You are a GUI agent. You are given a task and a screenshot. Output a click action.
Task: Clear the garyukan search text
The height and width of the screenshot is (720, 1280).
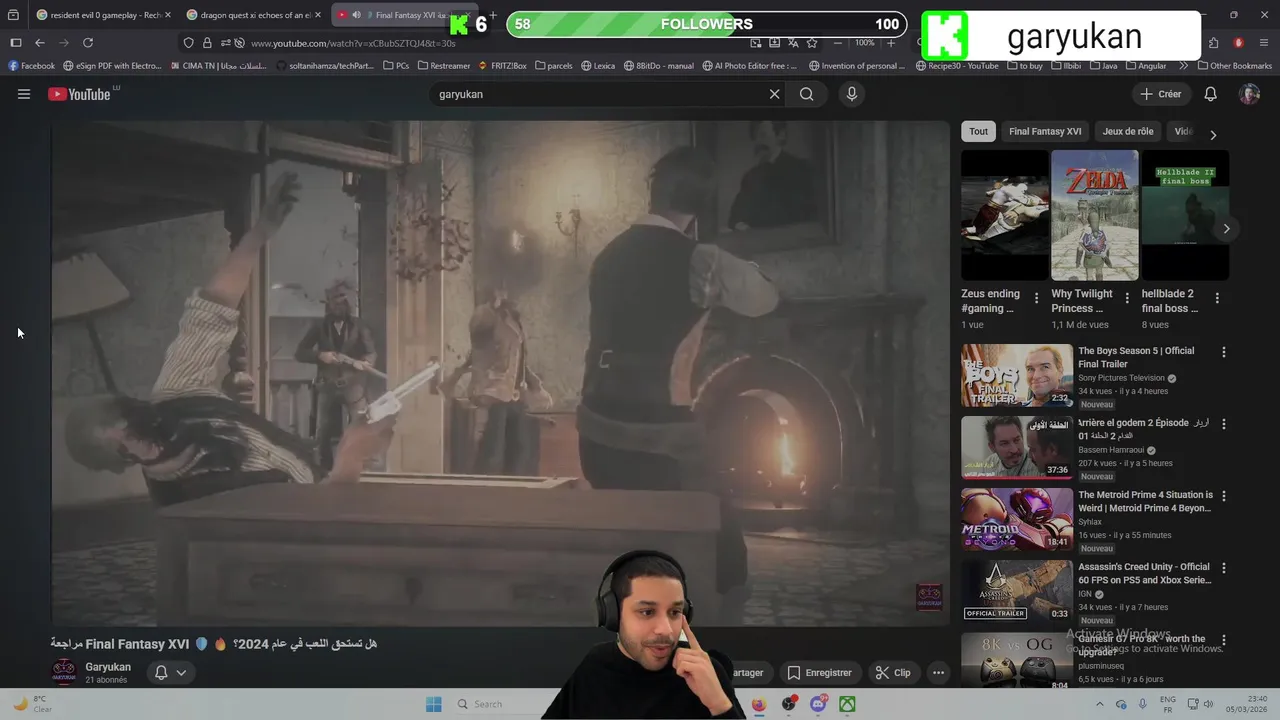tap(774, 94)
